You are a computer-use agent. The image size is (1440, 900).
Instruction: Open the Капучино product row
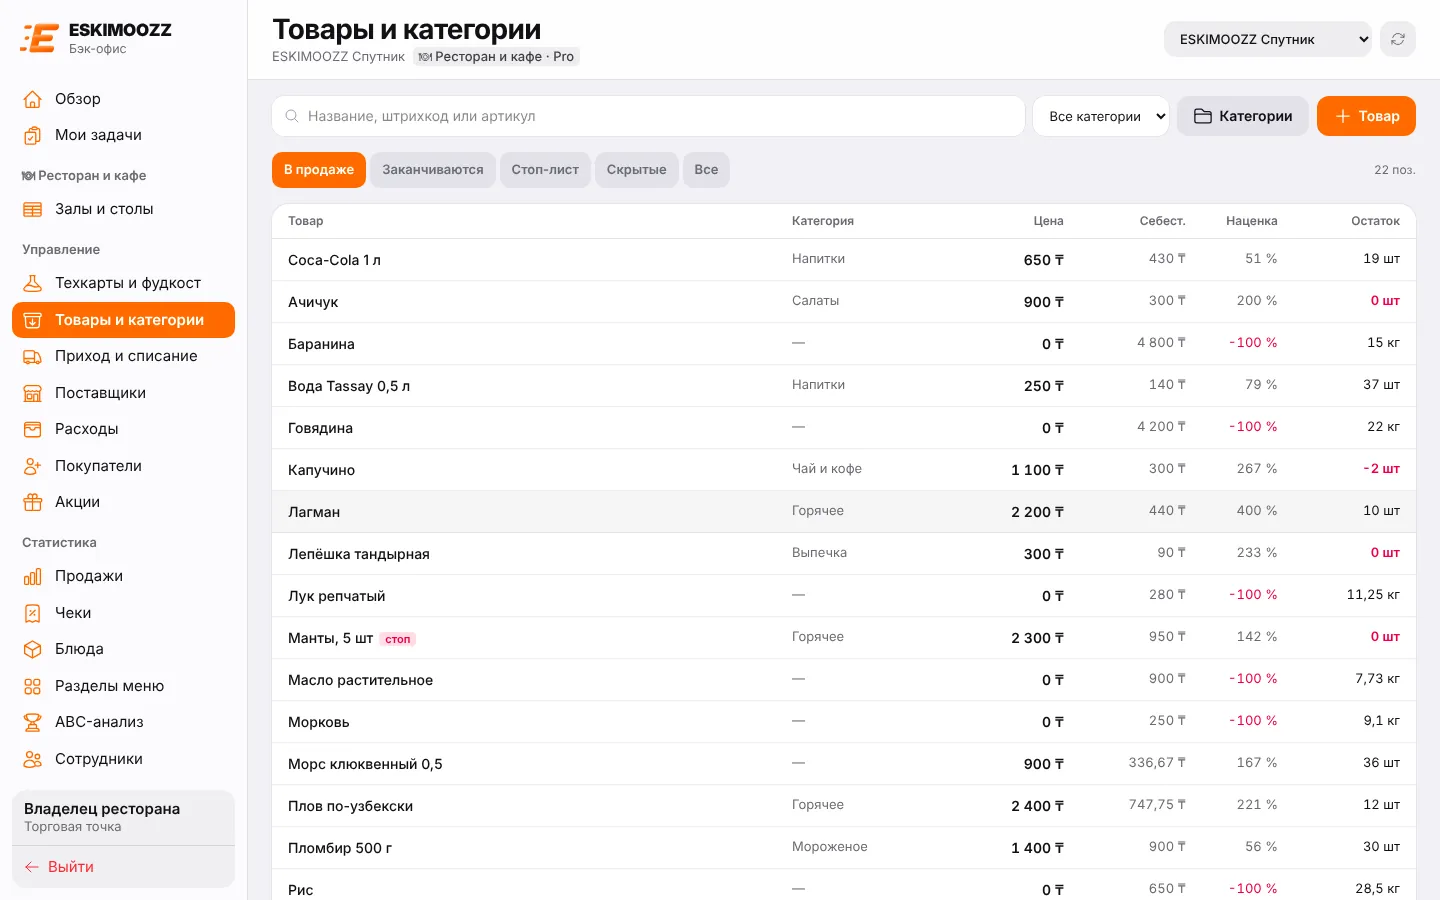point(844,470)
